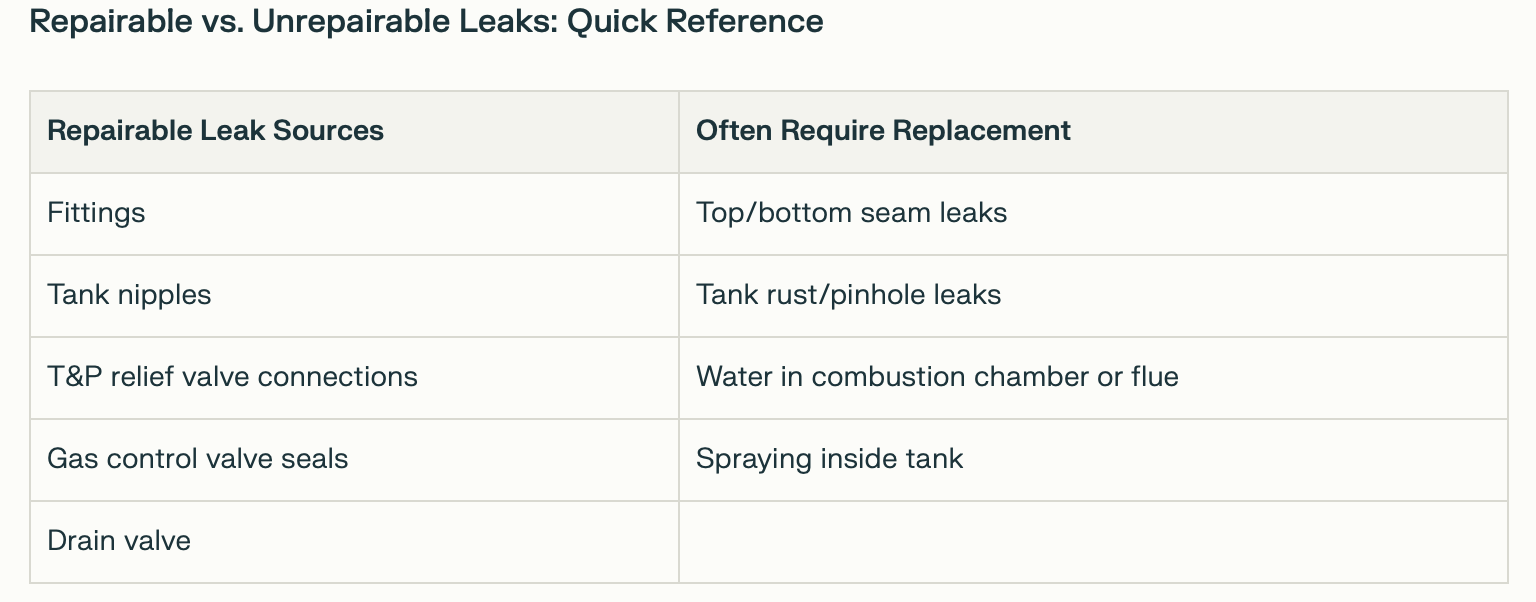
Task: Select the 'Repairable Leak Sources' column header
Action: coord(215,131)
